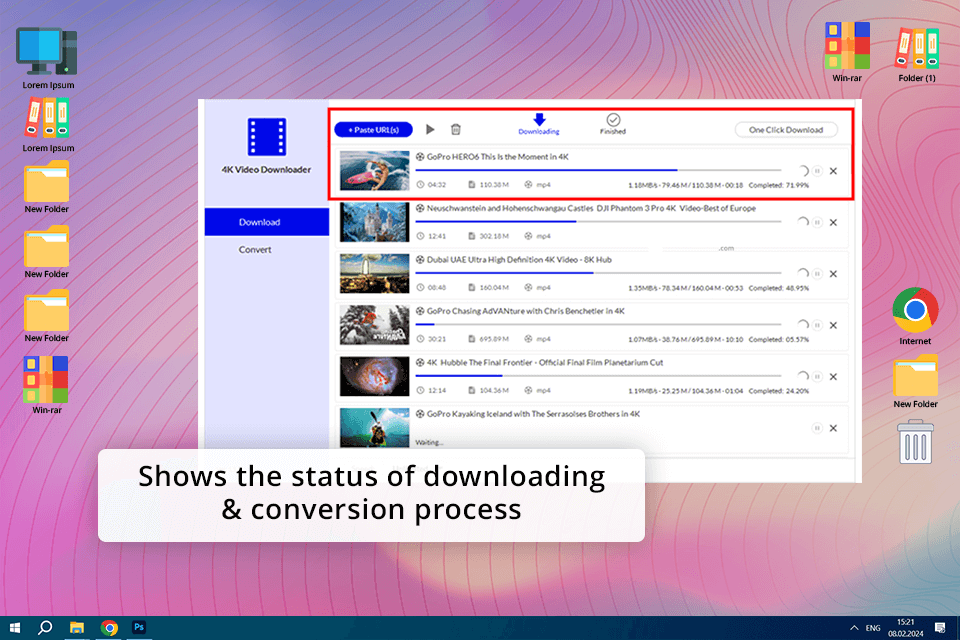Remove the GoPro Kayaking Iceland item
This screenshot has height=640, width=960.
click(x=833, y=428)
